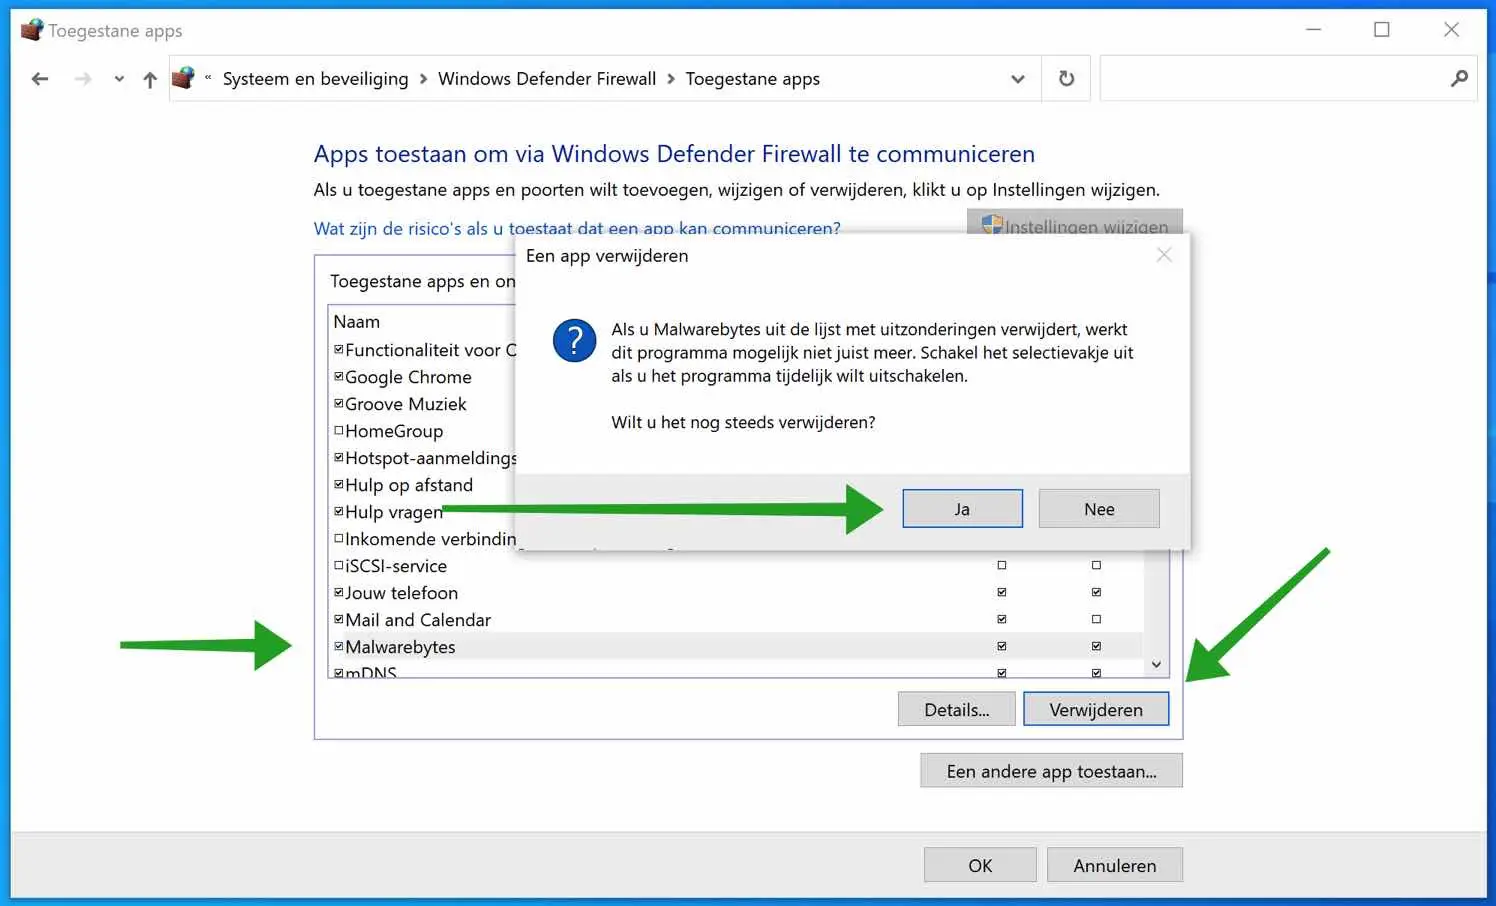1496x906 pixels.
Task: Refresh the Toegestane apps page
Action: (1066, 78)
